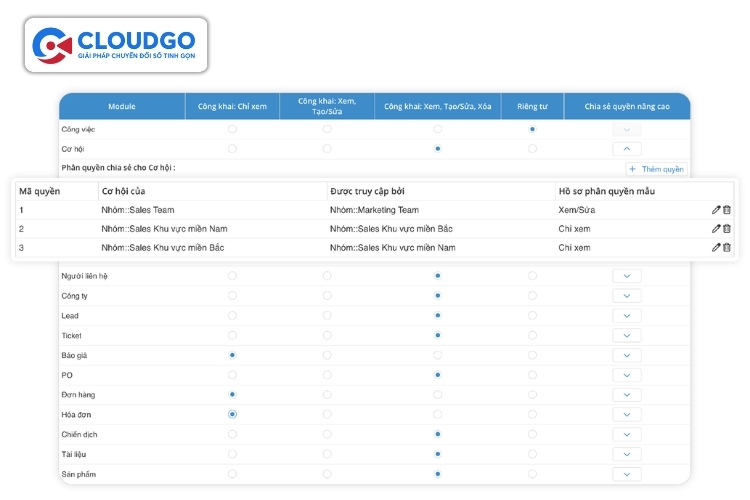
Task: Click the Module column header
Action: click(x=121, y=106)
